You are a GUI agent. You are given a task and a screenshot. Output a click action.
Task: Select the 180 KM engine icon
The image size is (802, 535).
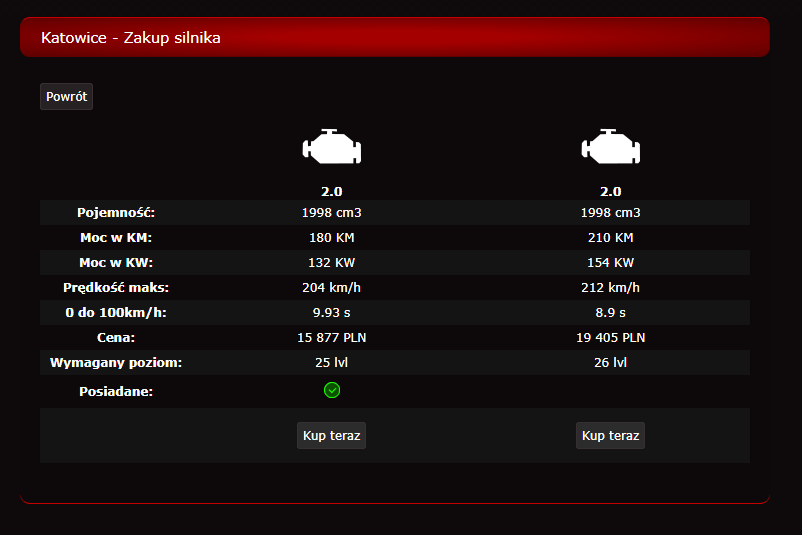click(331, 148)
